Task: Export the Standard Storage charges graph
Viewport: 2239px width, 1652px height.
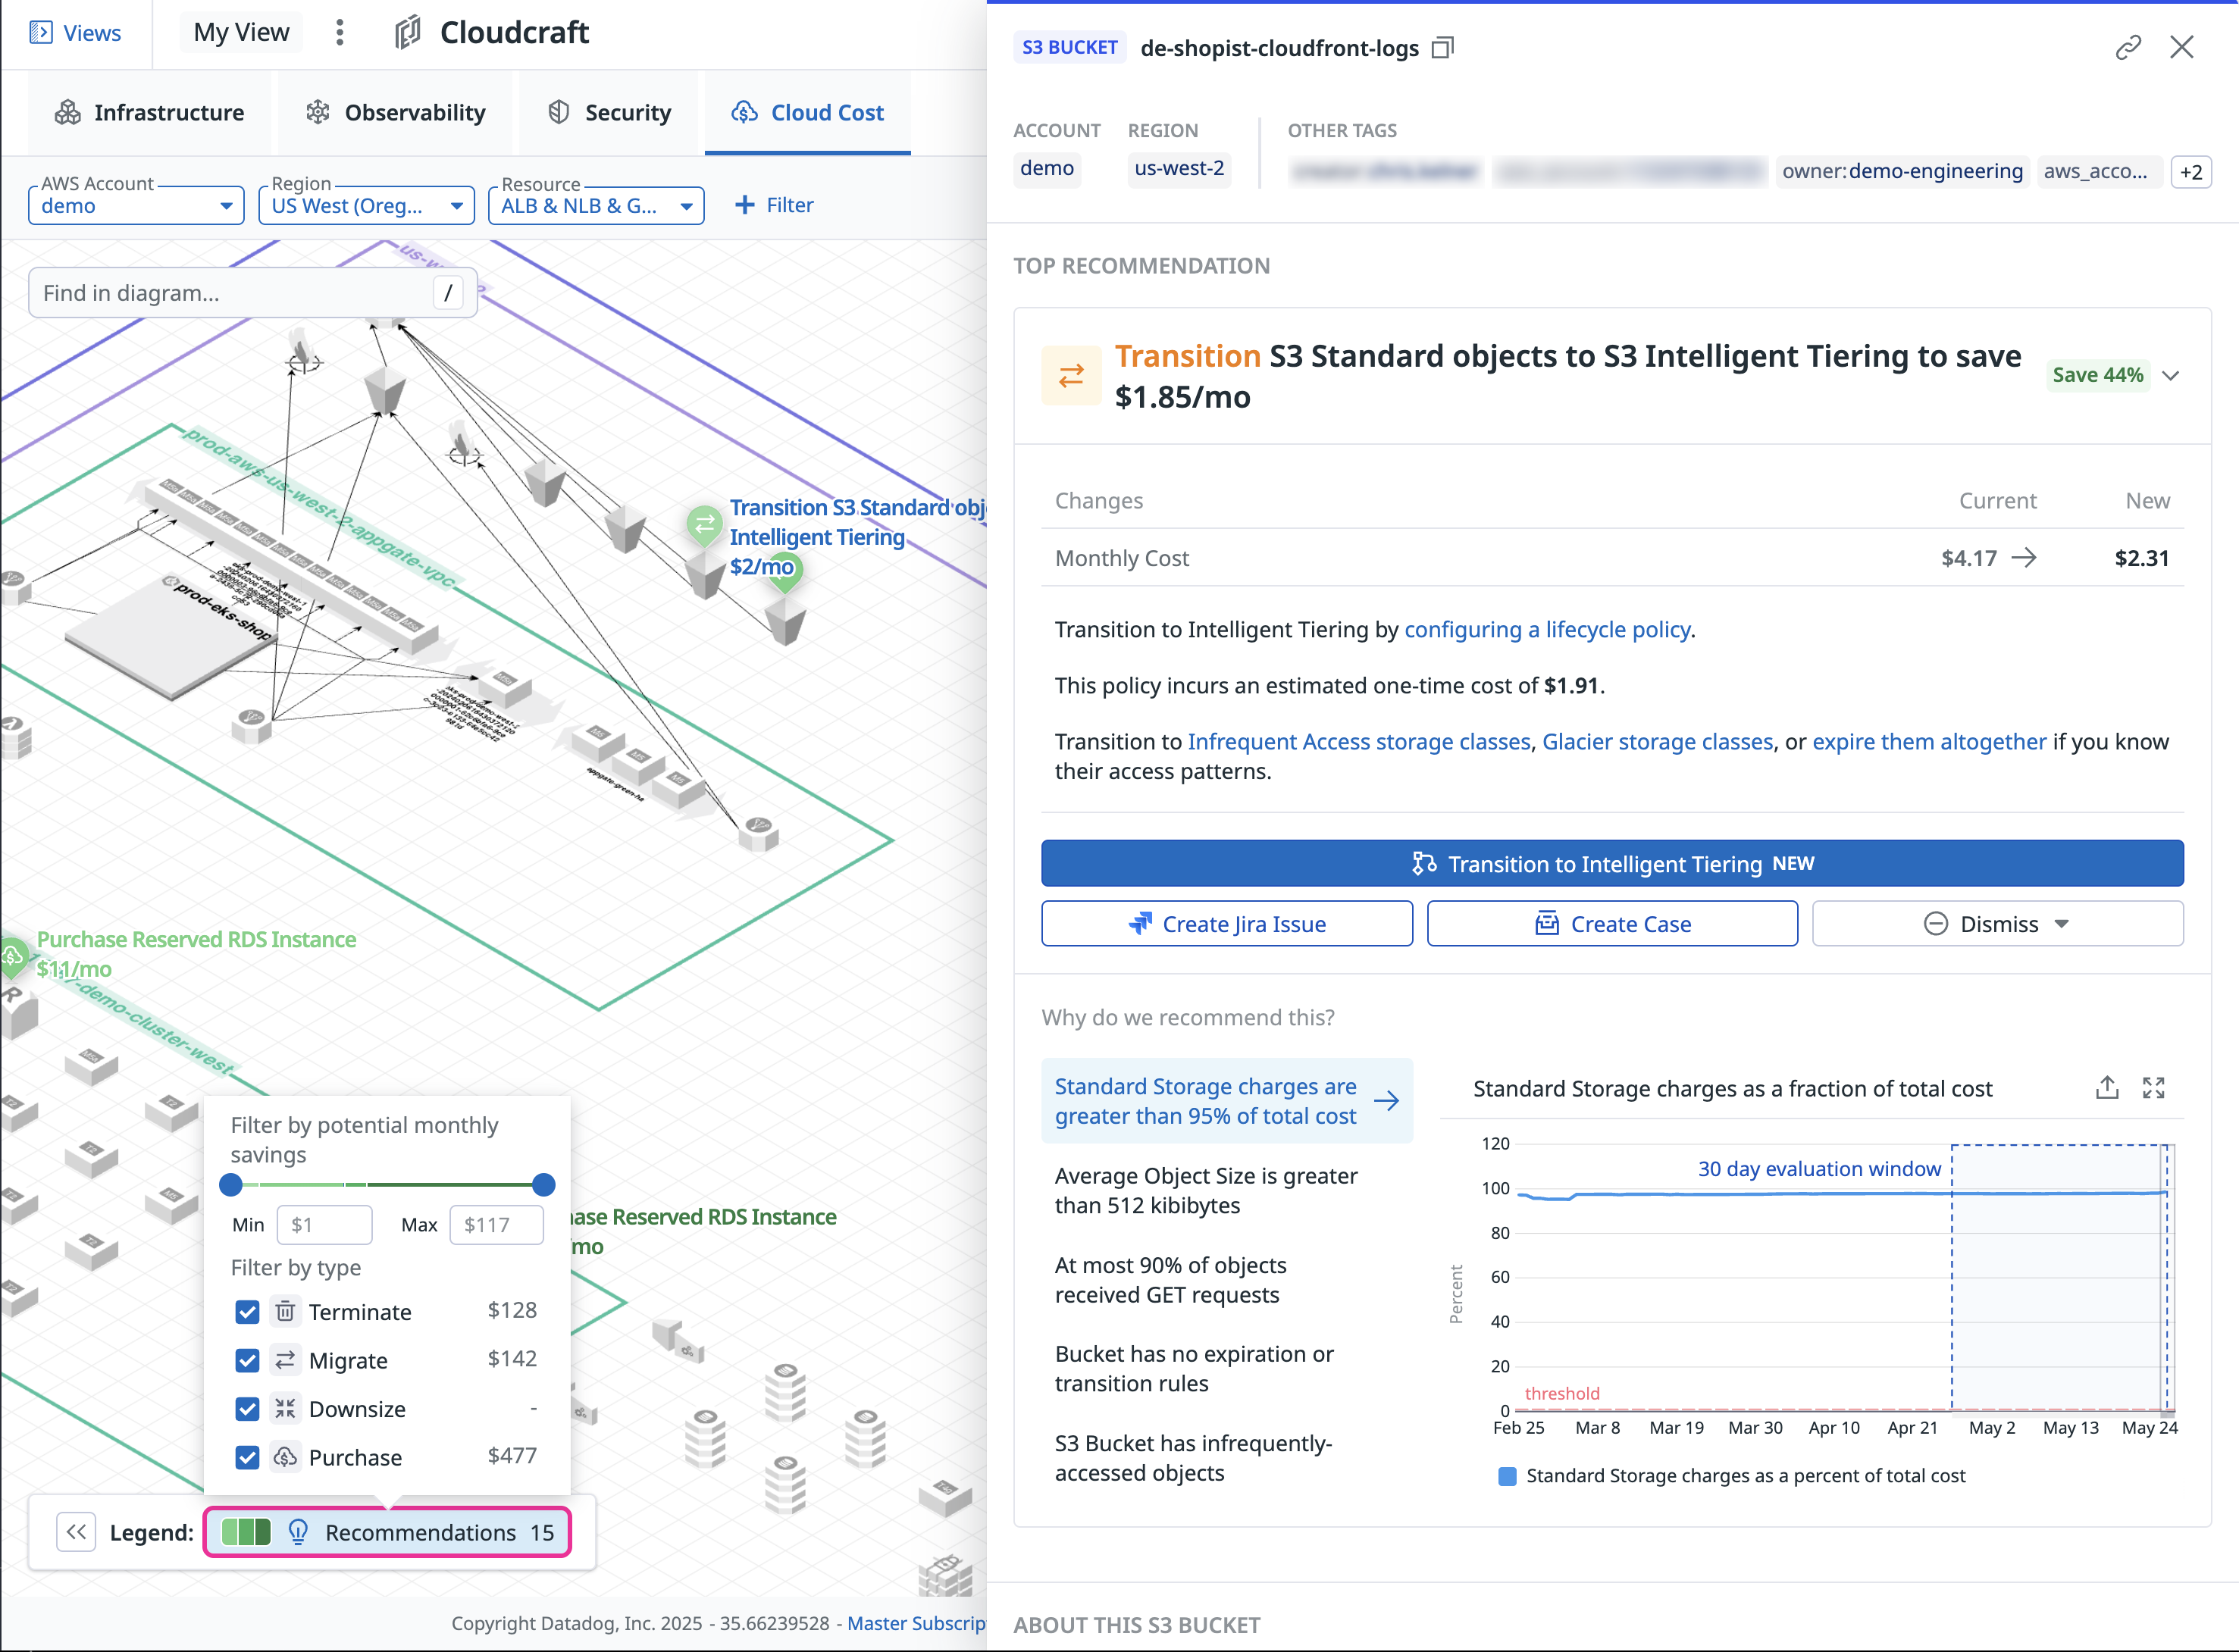Action: [2107, 1088]
